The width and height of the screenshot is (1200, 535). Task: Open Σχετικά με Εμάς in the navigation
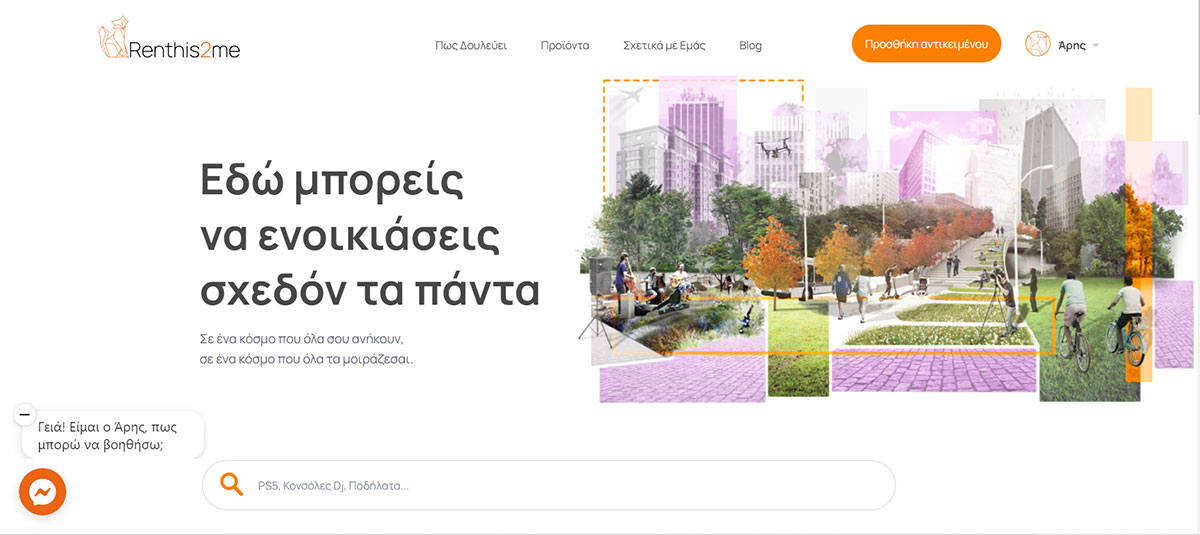[664, 45]
